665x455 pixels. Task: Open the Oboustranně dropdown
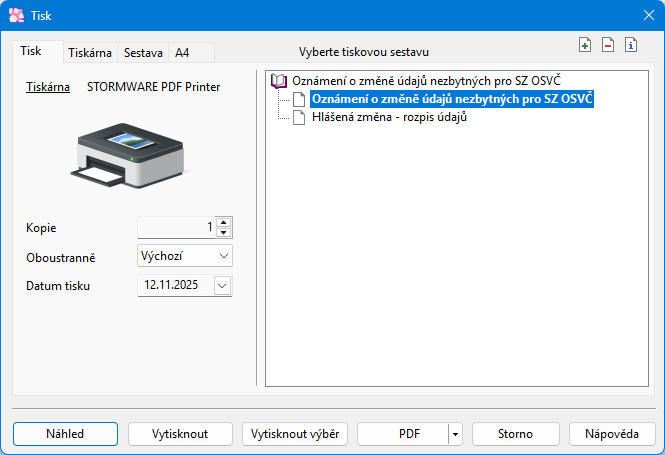223,256
